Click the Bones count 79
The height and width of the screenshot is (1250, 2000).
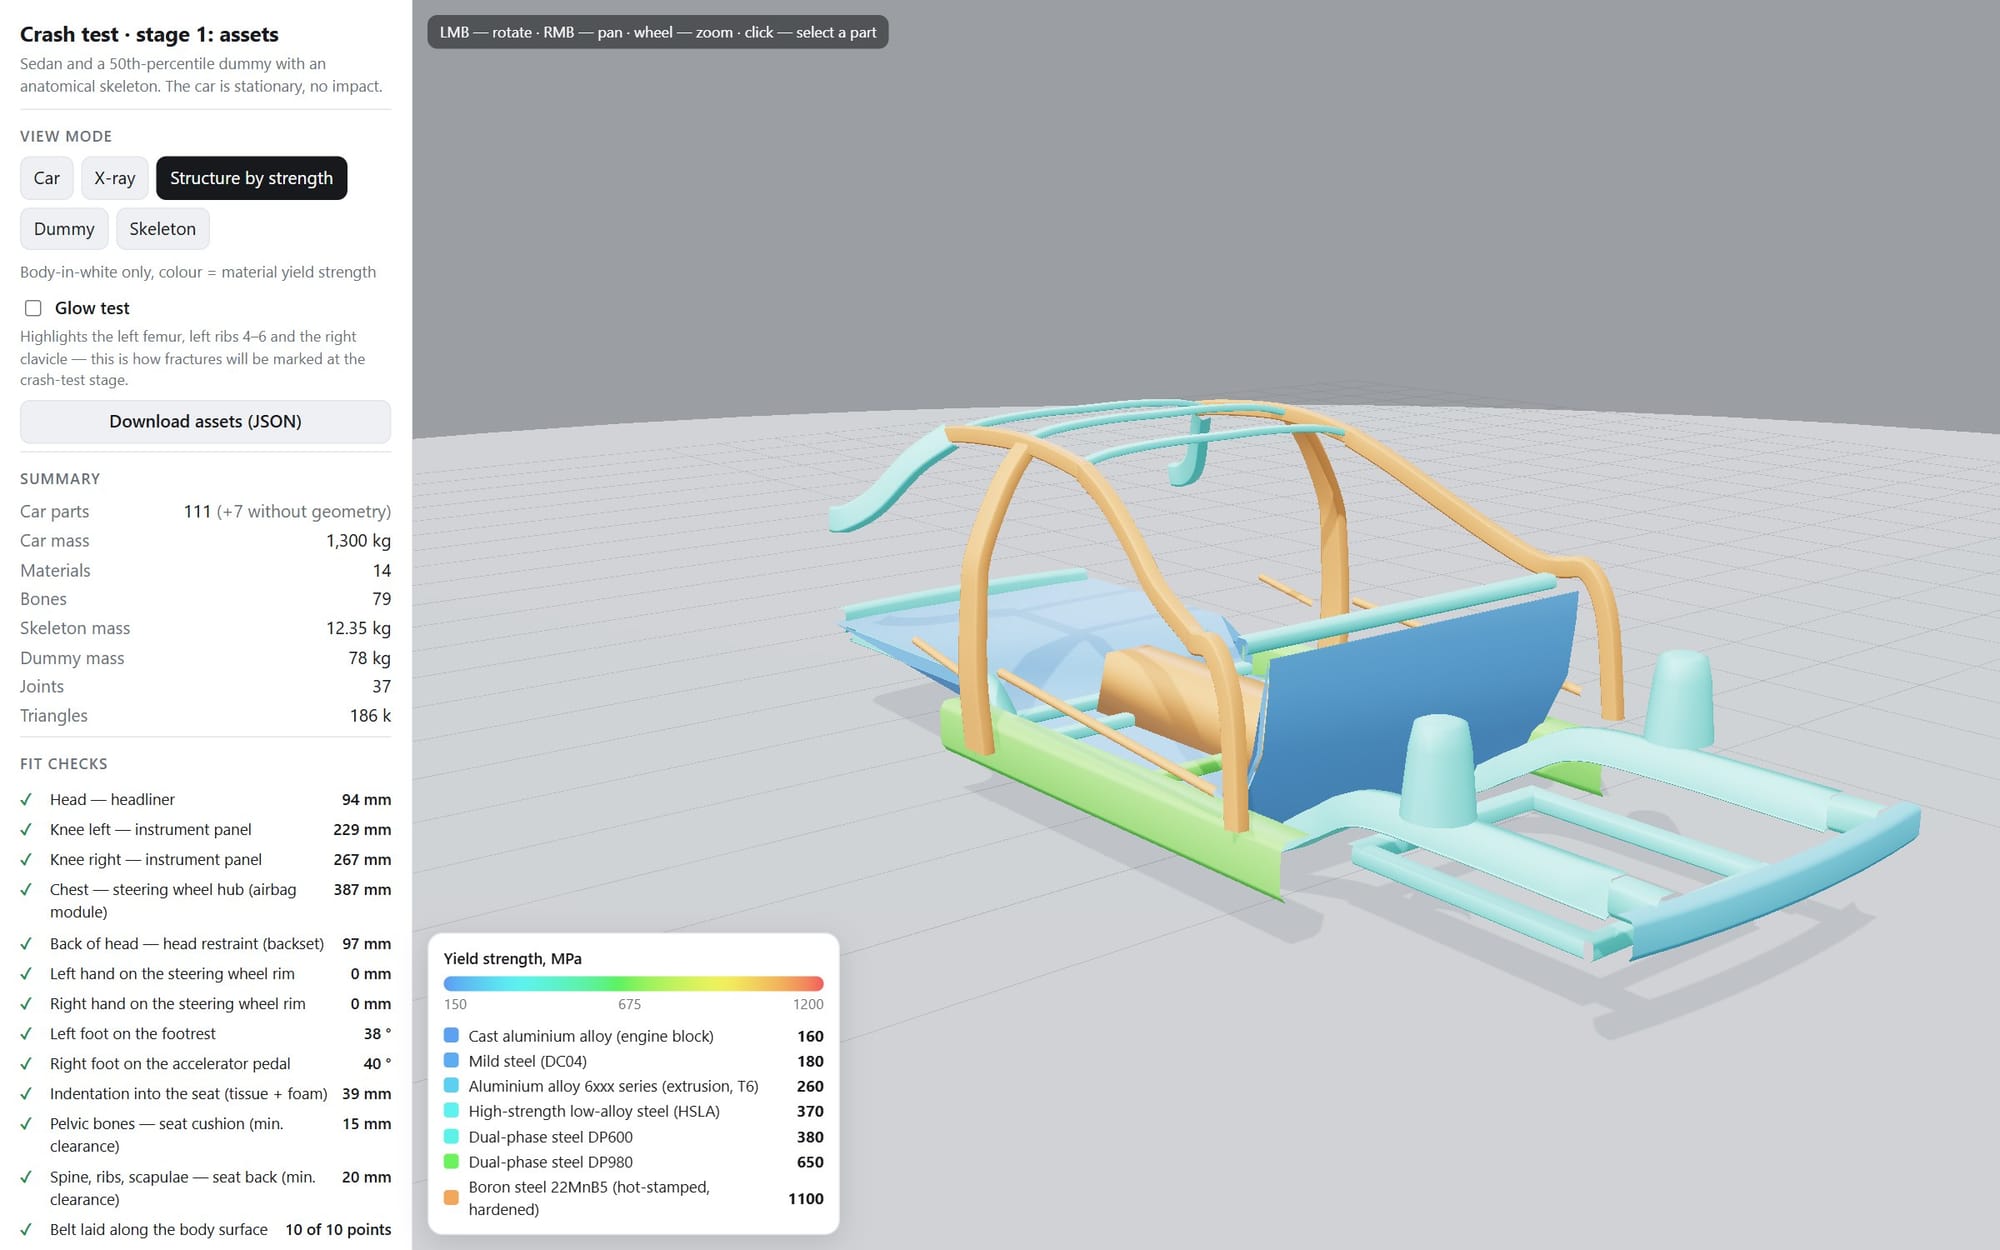click(381, 599)
